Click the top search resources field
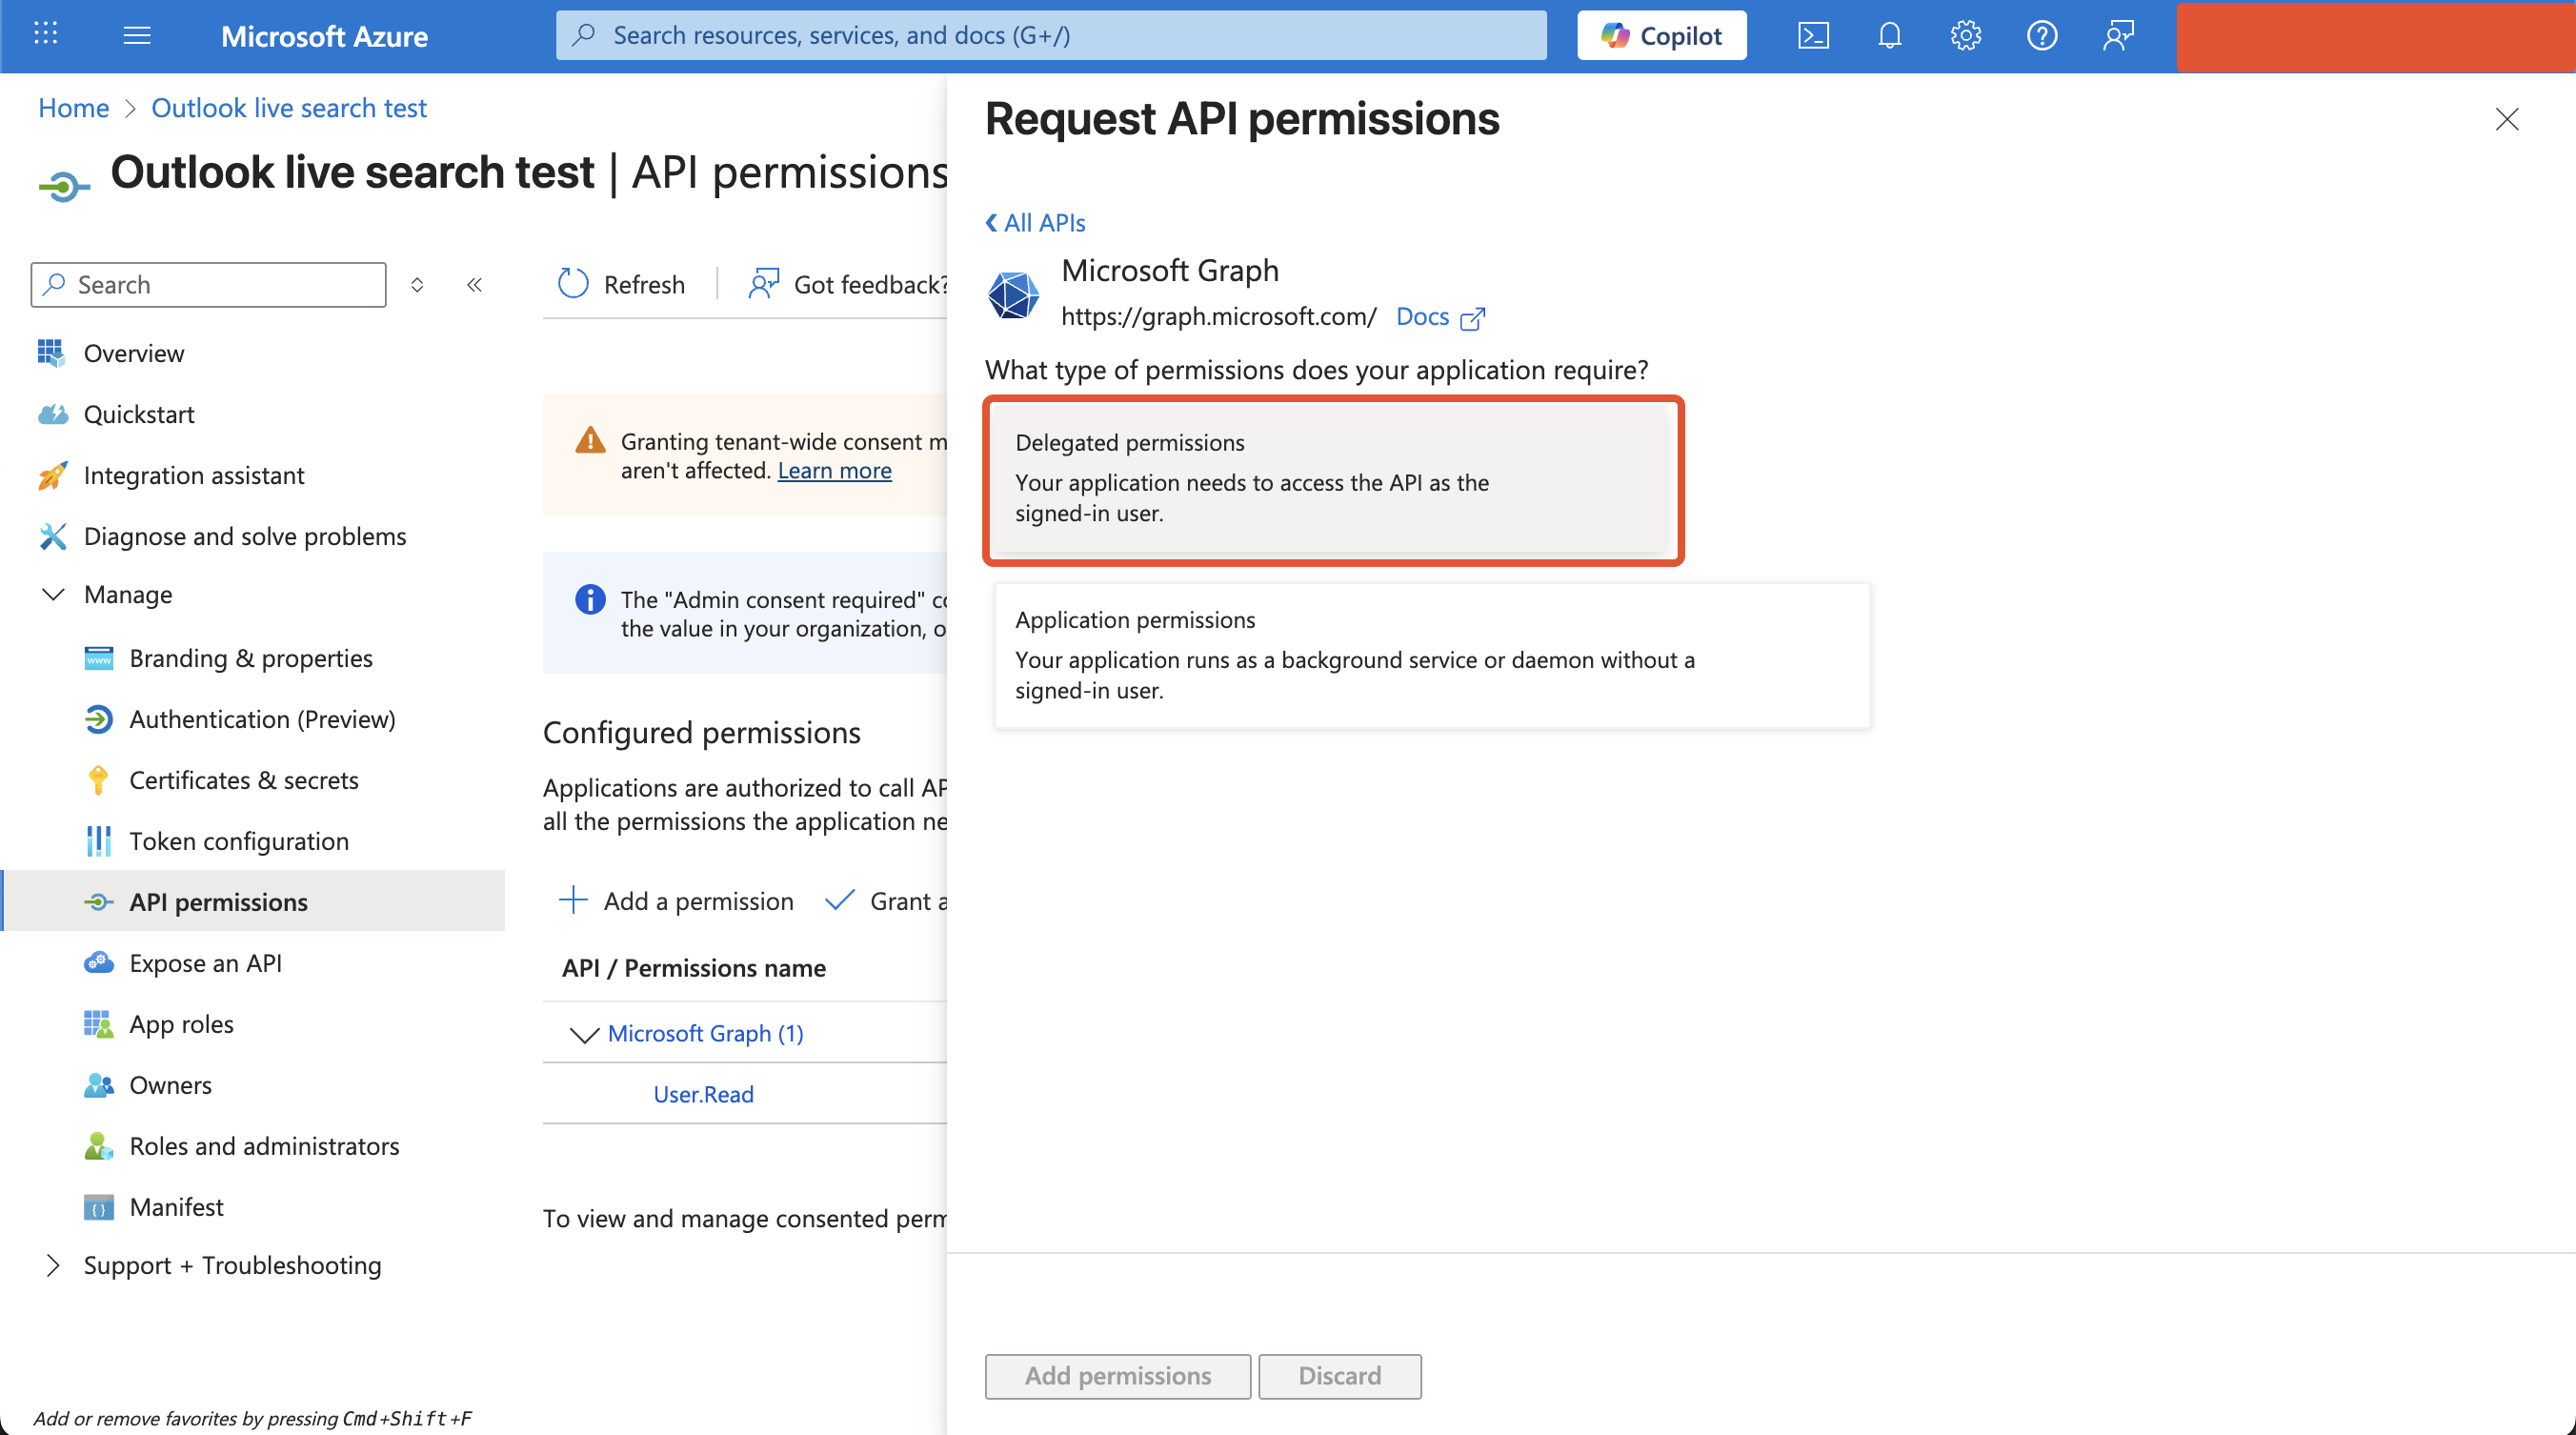 [1050, 36]
